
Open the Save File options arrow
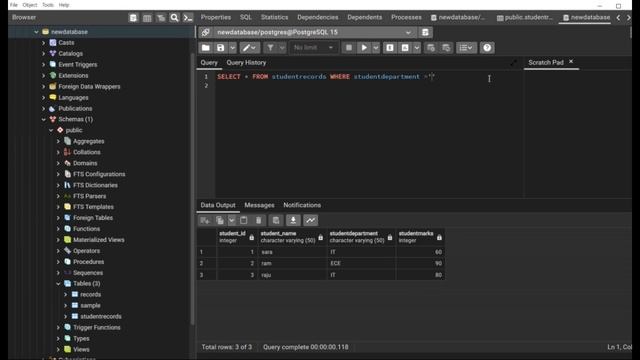pos(232,48)
